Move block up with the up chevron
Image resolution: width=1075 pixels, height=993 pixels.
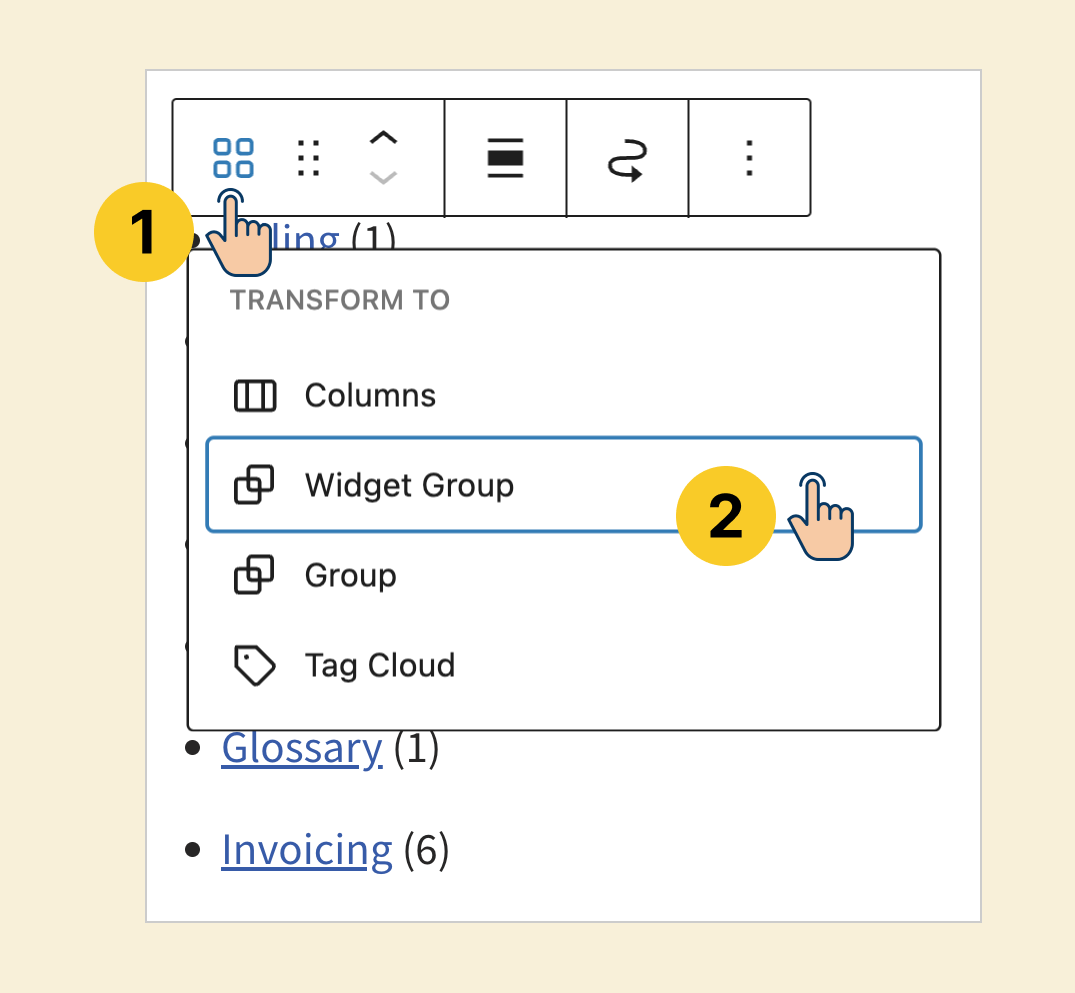pos(384,139)
